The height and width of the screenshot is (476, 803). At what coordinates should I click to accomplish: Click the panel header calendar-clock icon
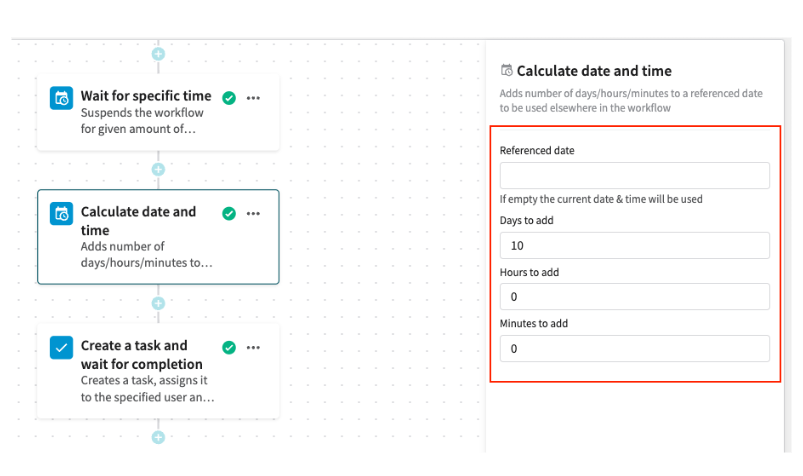[x=506, y=71]
